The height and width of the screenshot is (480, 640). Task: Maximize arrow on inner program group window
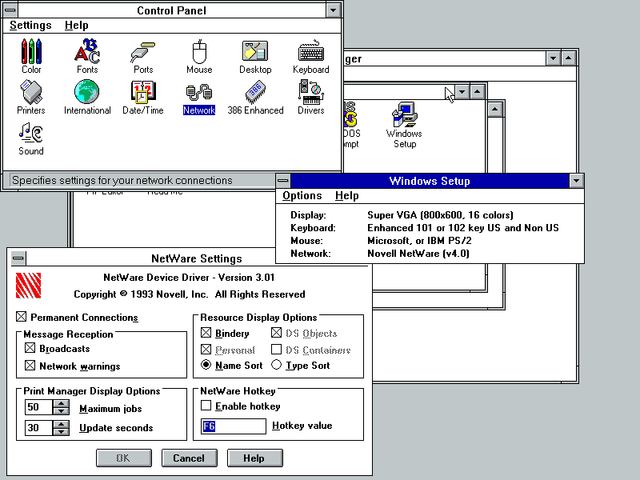(477, 92)
